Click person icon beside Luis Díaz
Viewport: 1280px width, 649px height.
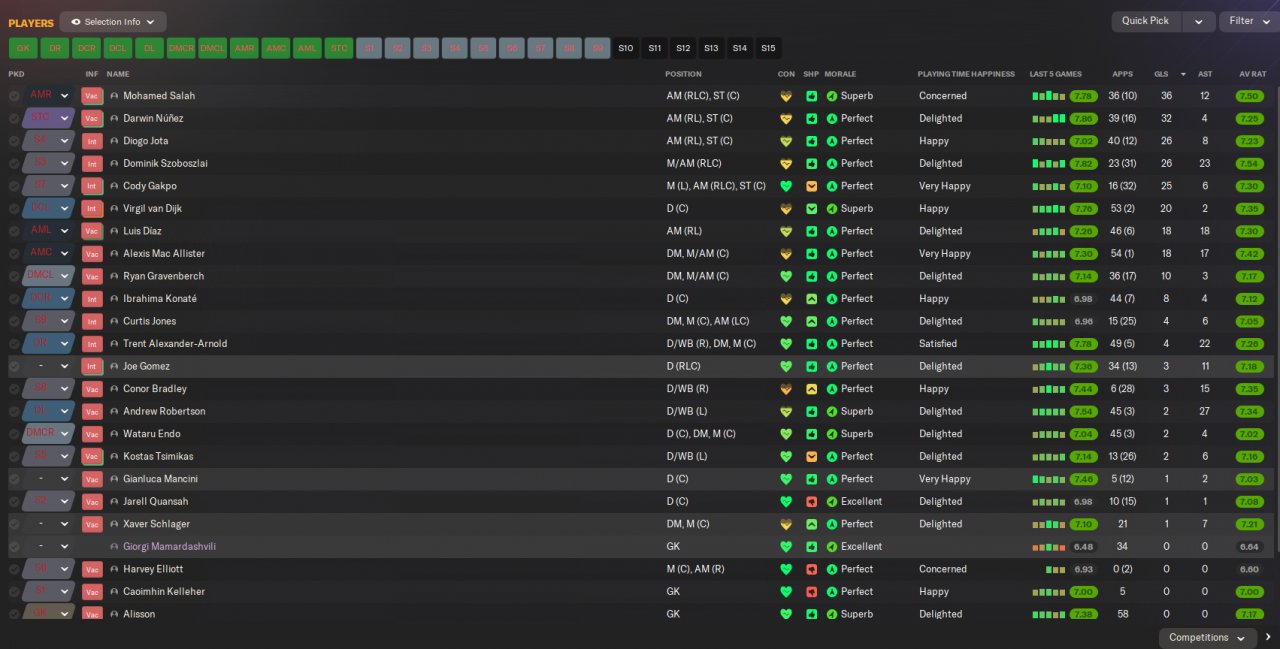click(114, 231)
